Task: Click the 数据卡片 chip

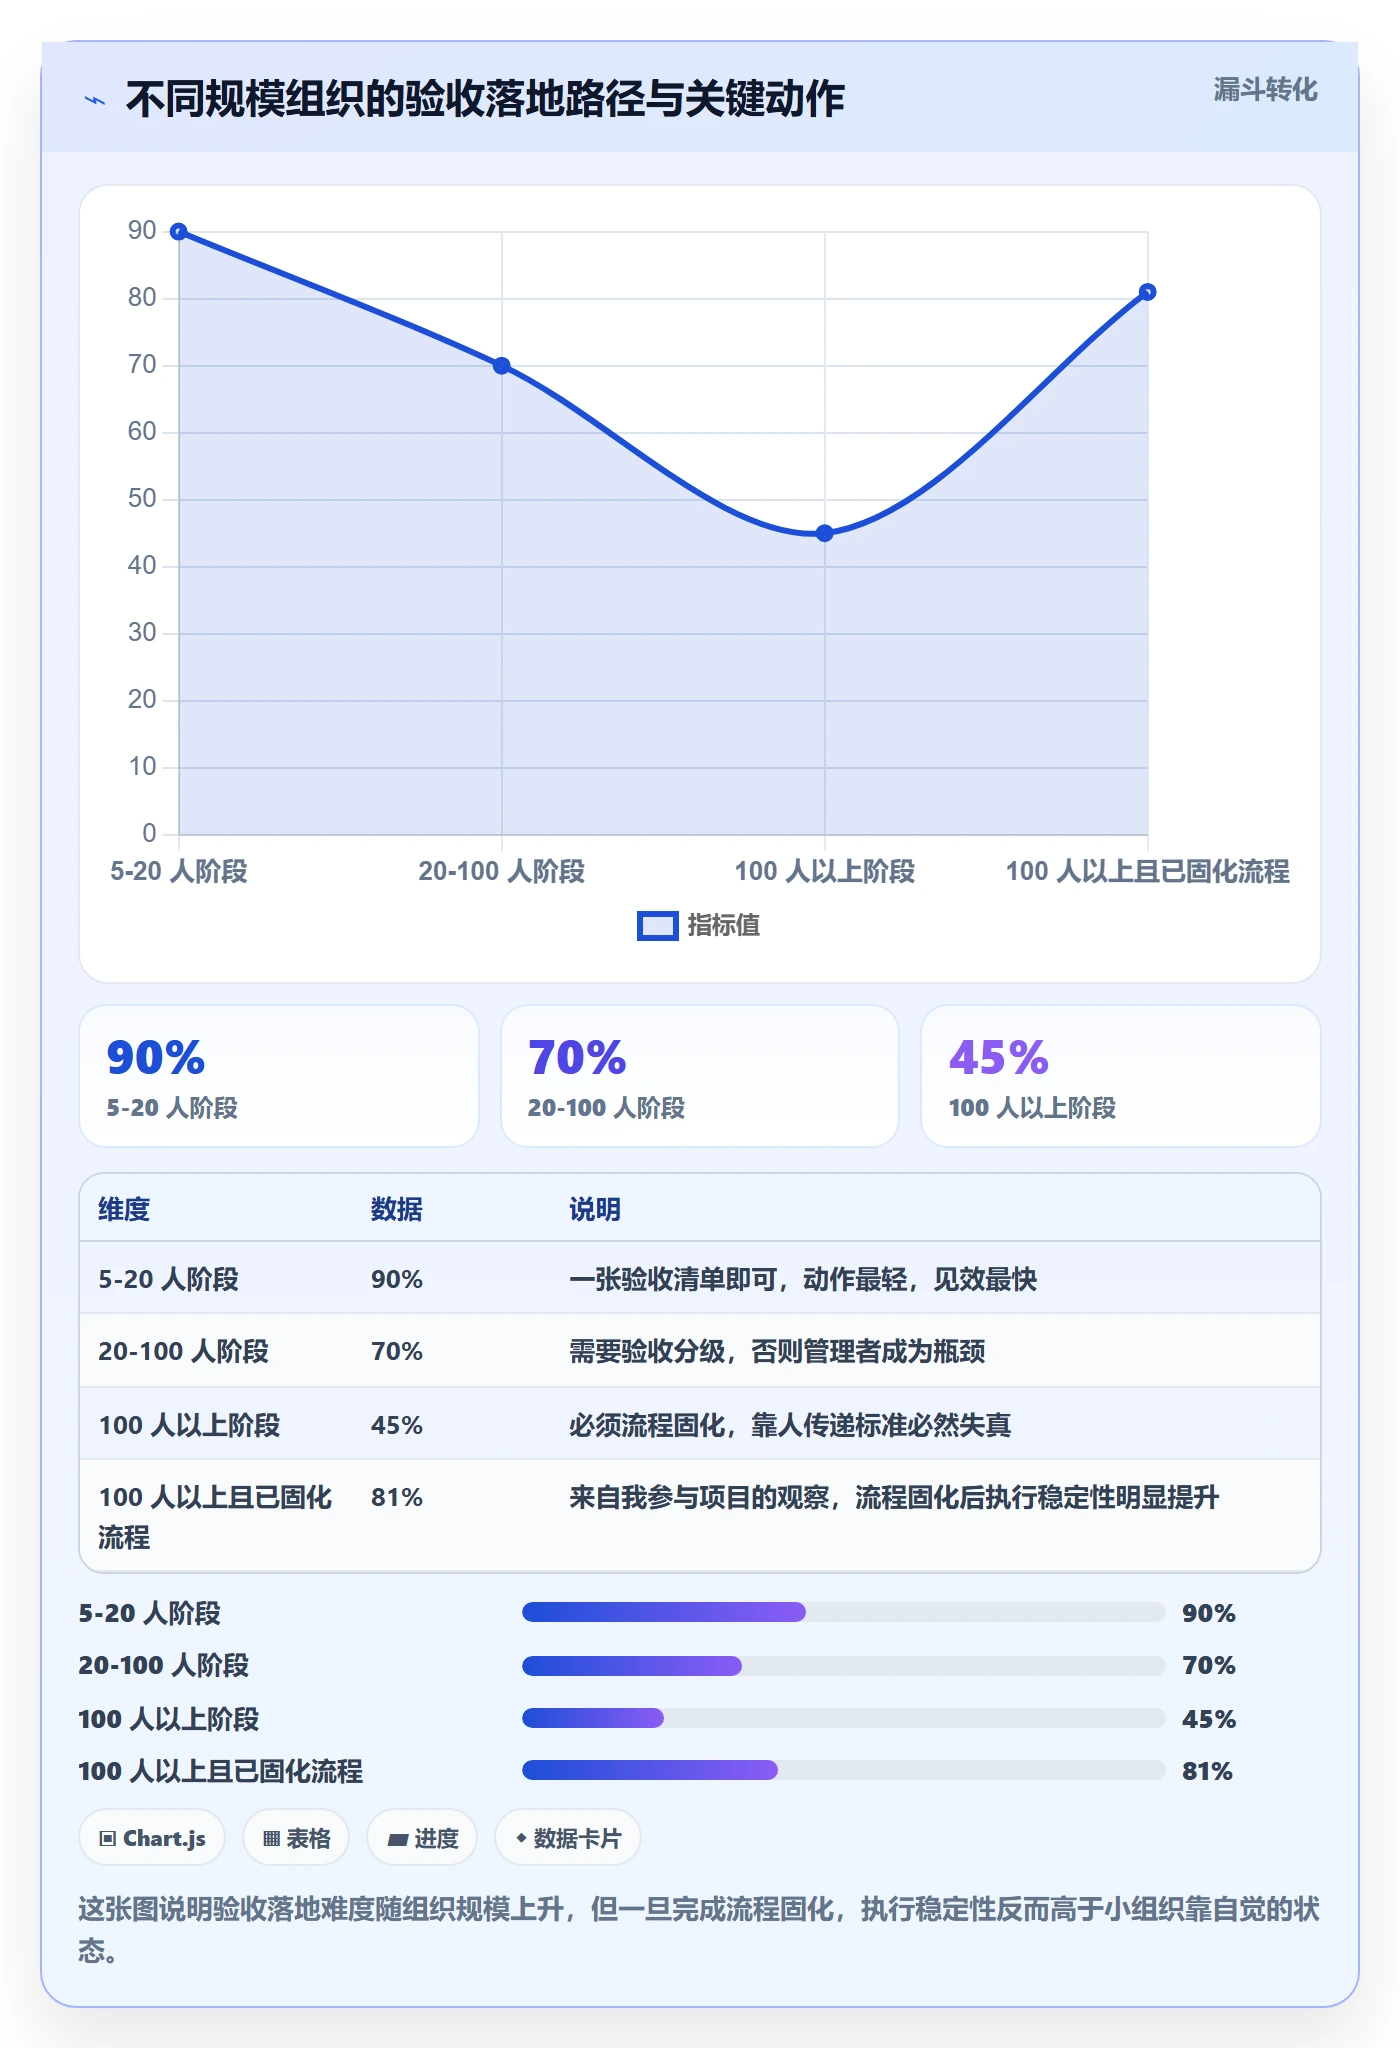Action: pos(568,1838)
